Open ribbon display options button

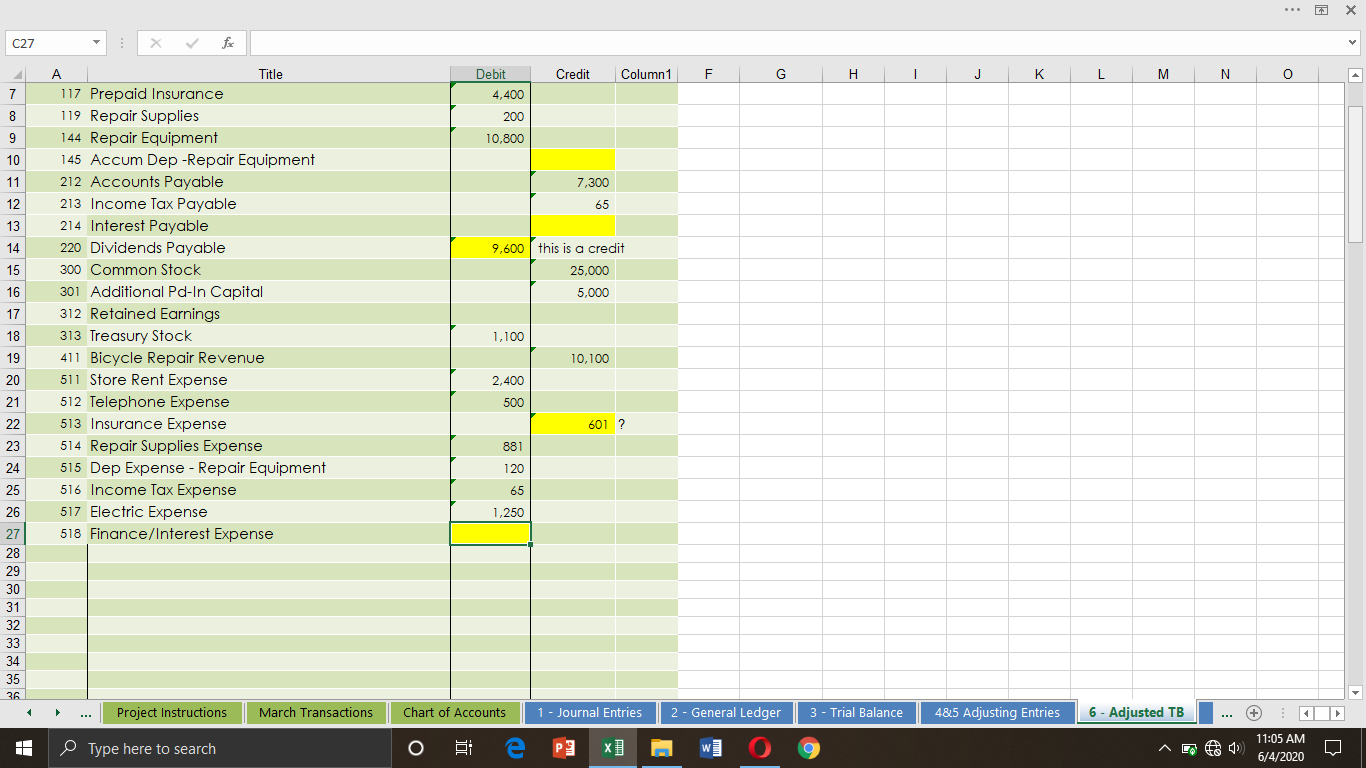[1322, 9]
